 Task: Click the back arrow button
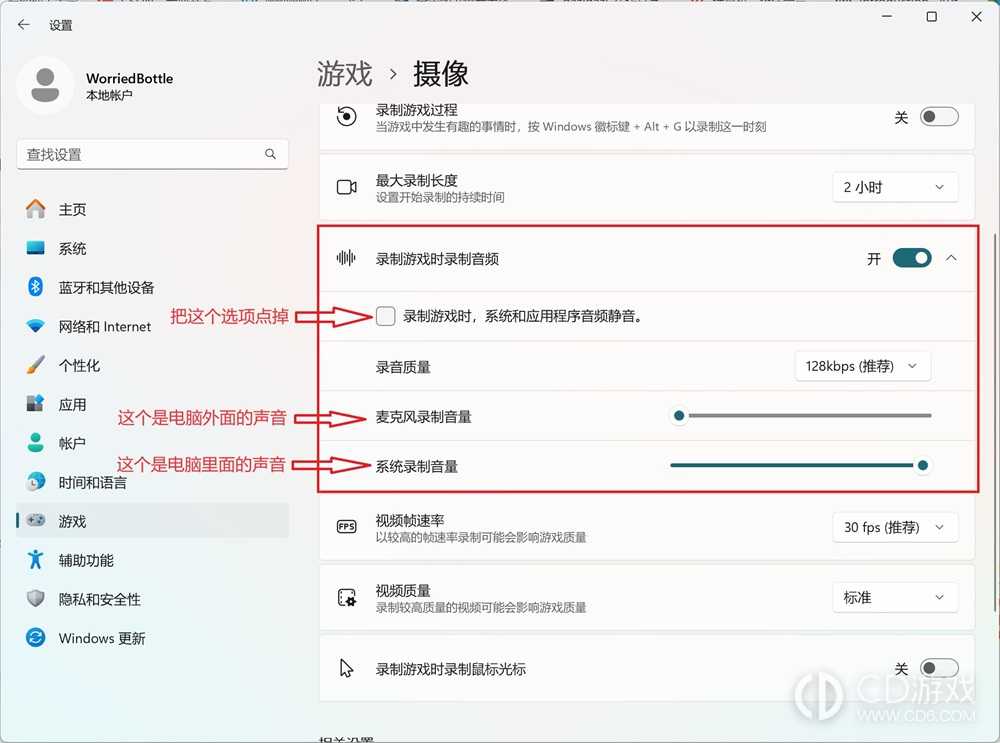[23, 24]
